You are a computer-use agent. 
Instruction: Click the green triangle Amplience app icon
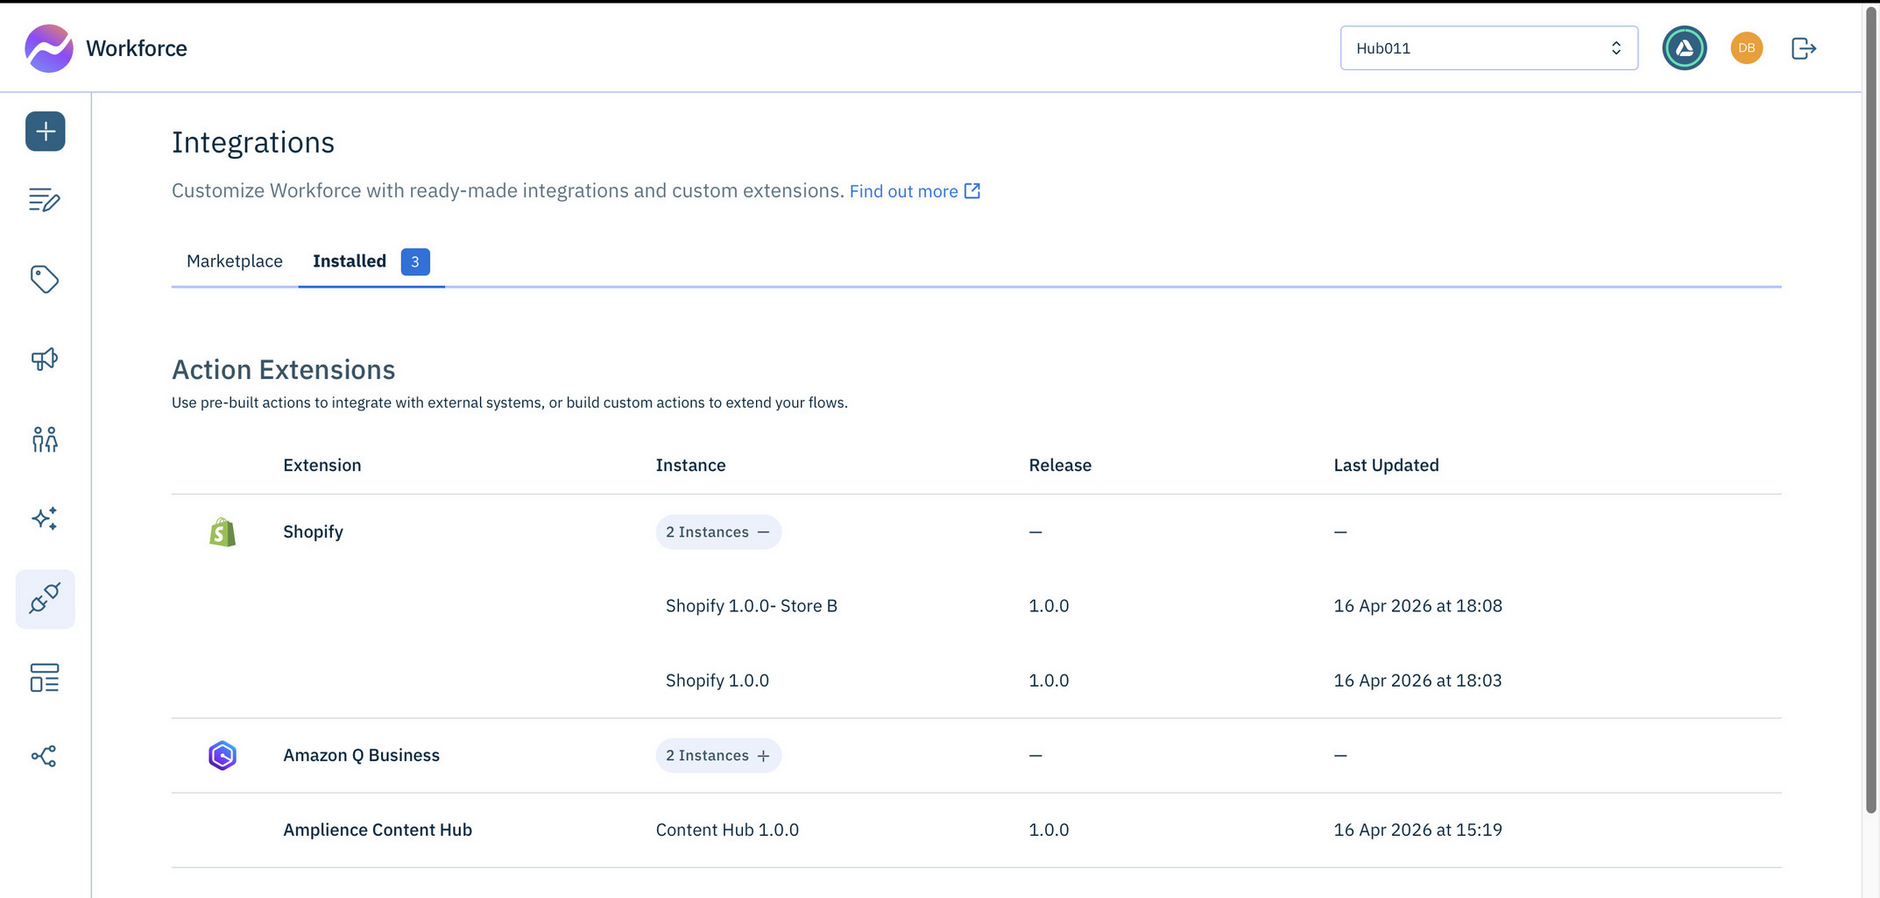tap(1685, 48)
